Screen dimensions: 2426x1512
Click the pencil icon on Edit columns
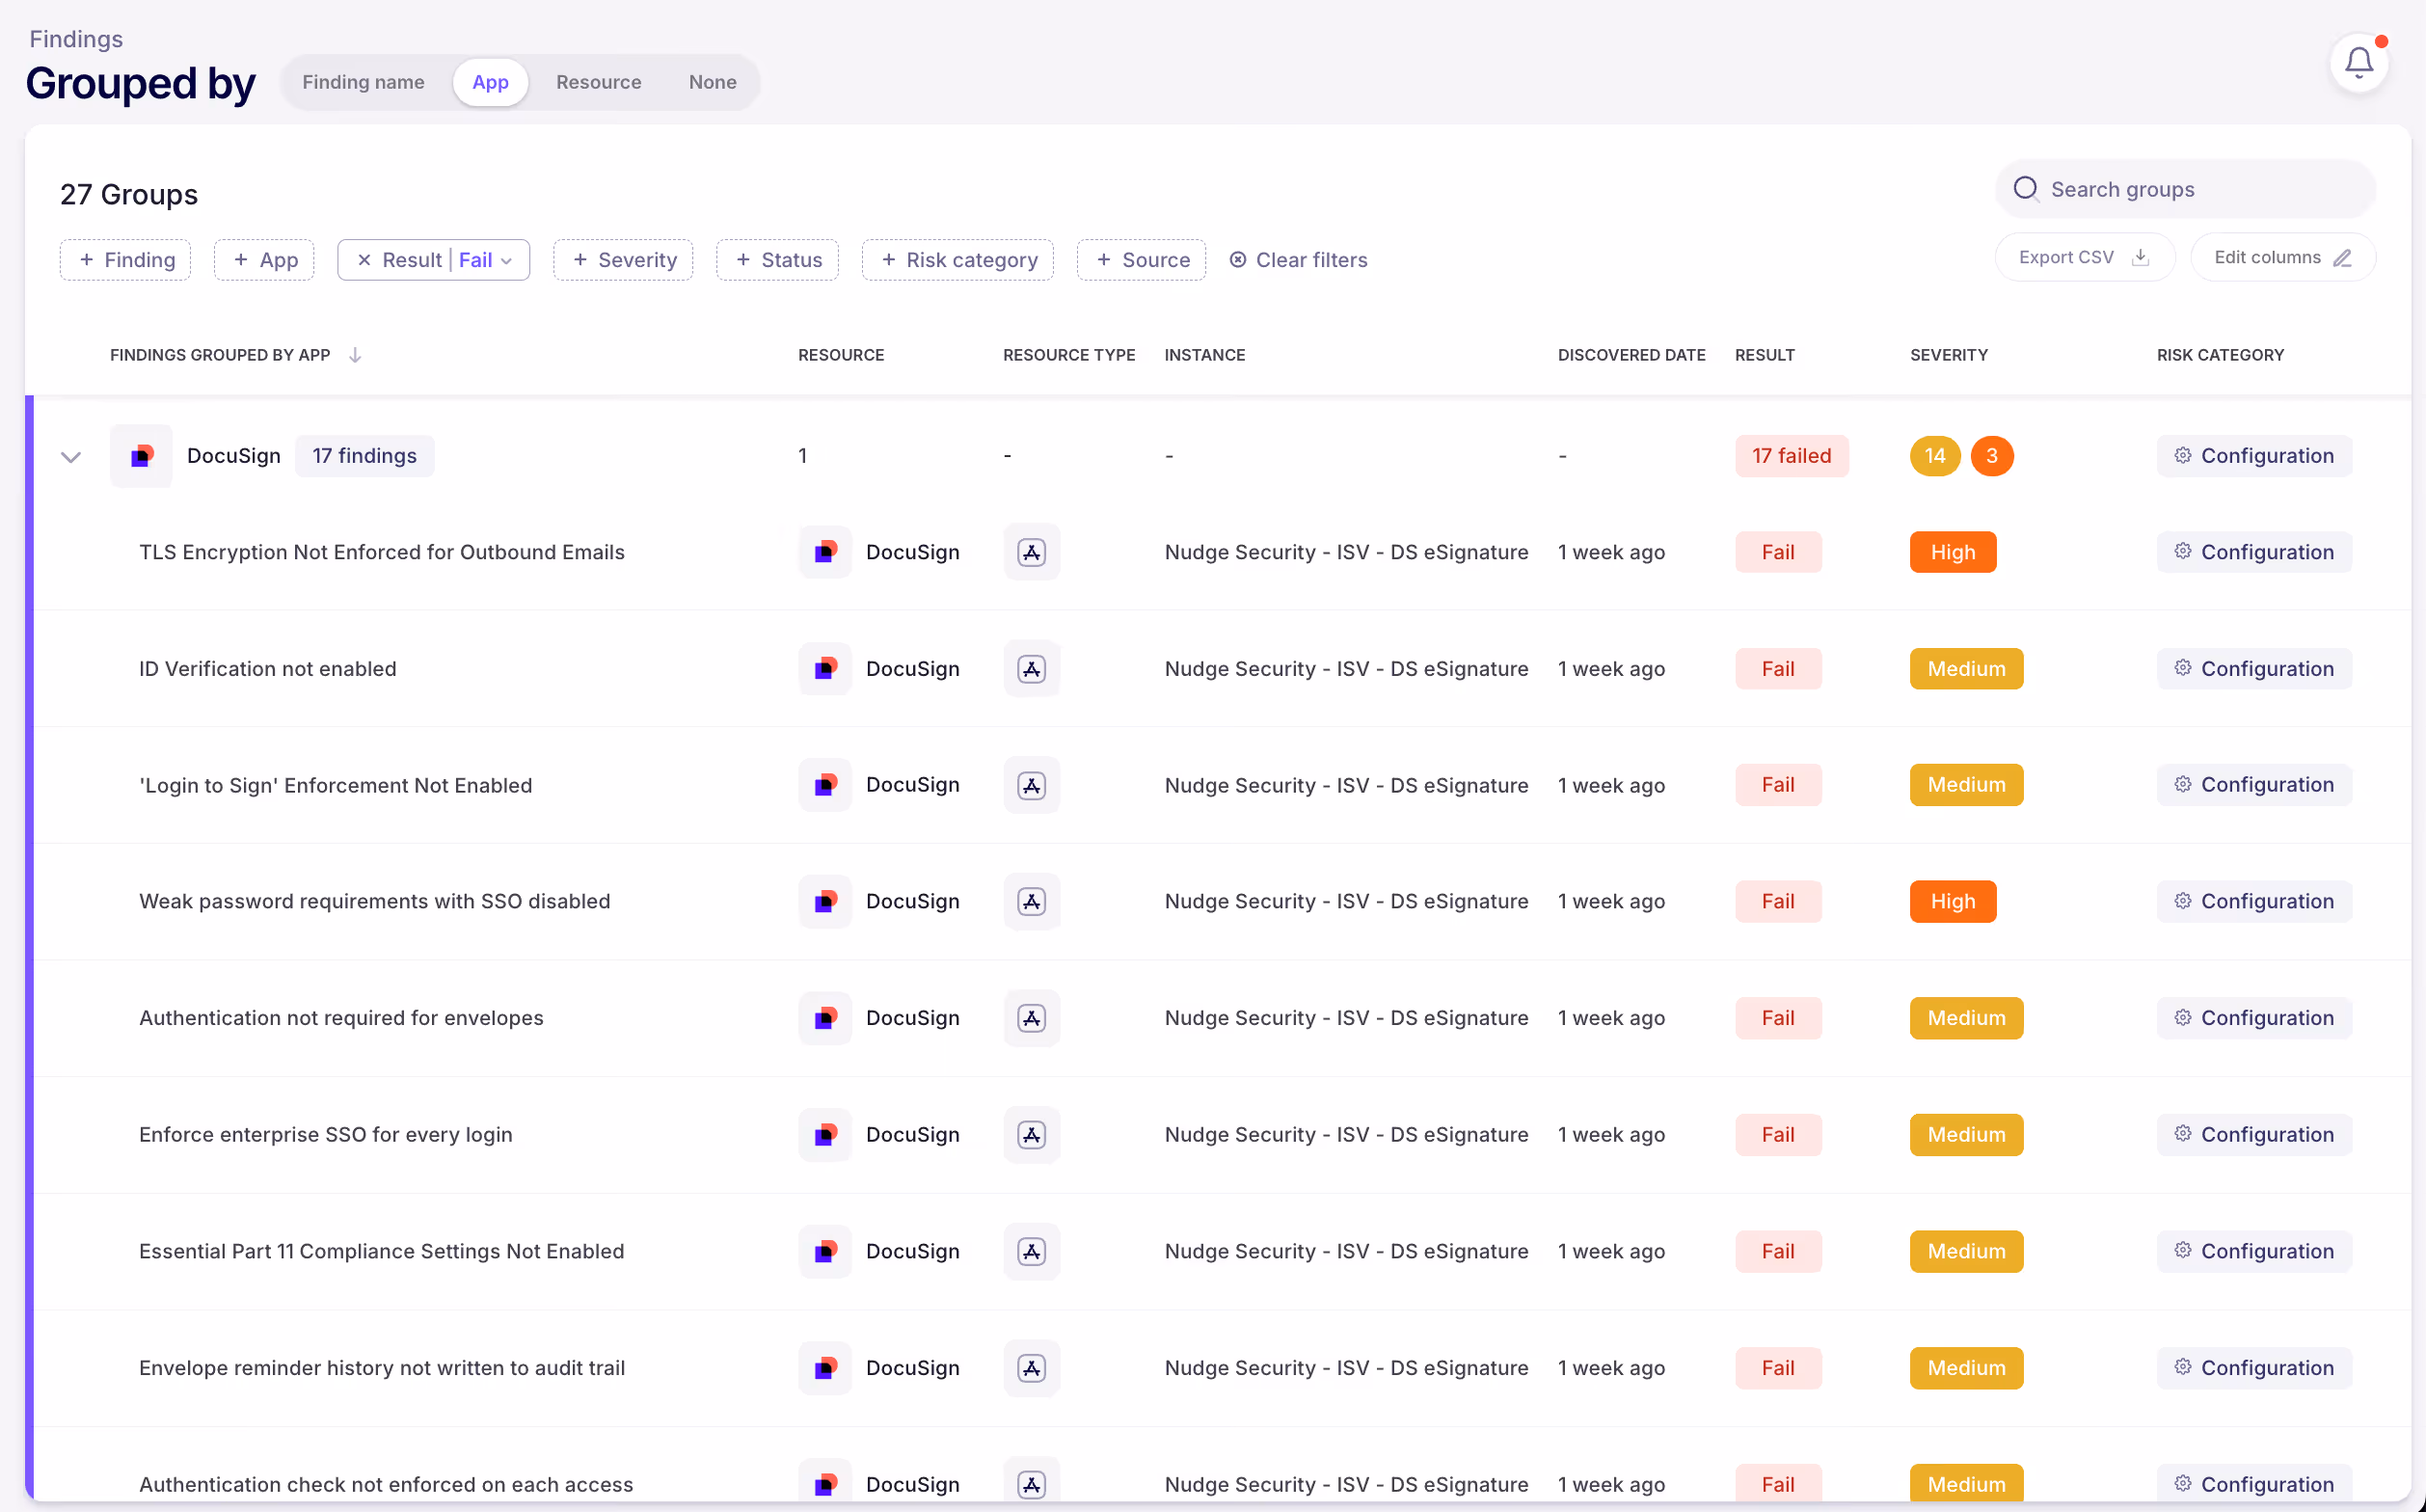pyautogui.click(x=2344, y=257)
